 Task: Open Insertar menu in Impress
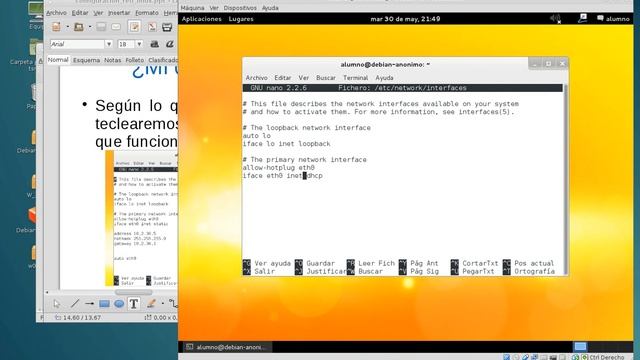tap(119, 13)
